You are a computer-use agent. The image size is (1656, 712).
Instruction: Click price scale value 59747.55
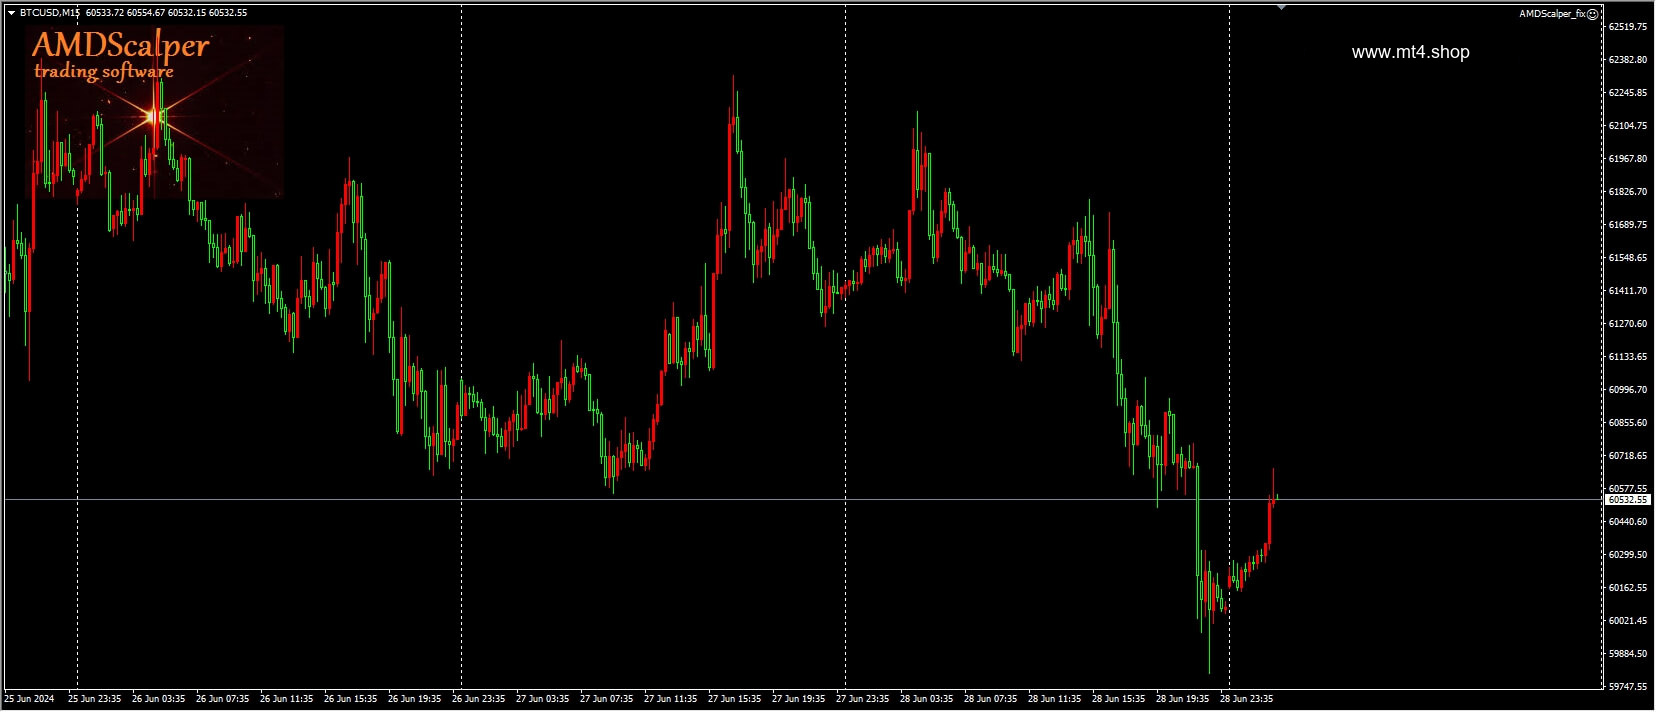pyautogui.click(x=1627, y=687)
